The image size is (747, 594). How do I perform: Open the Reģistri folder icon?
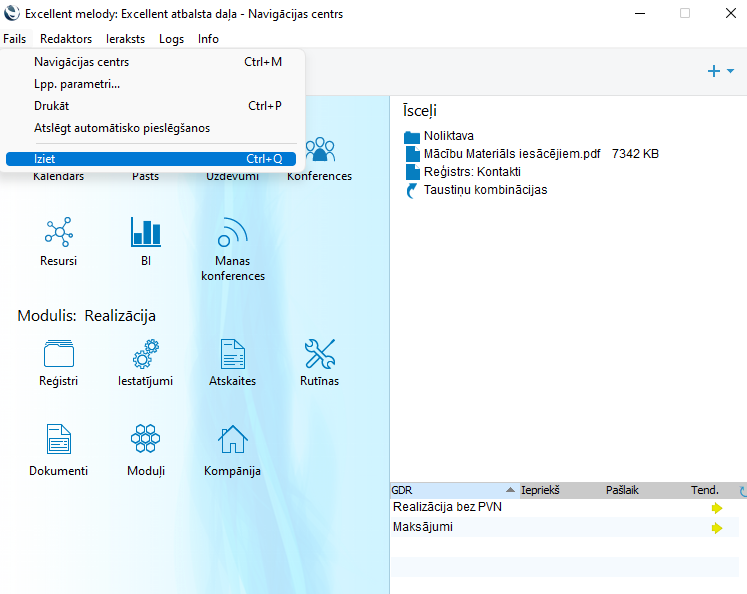tap(59, 354)
